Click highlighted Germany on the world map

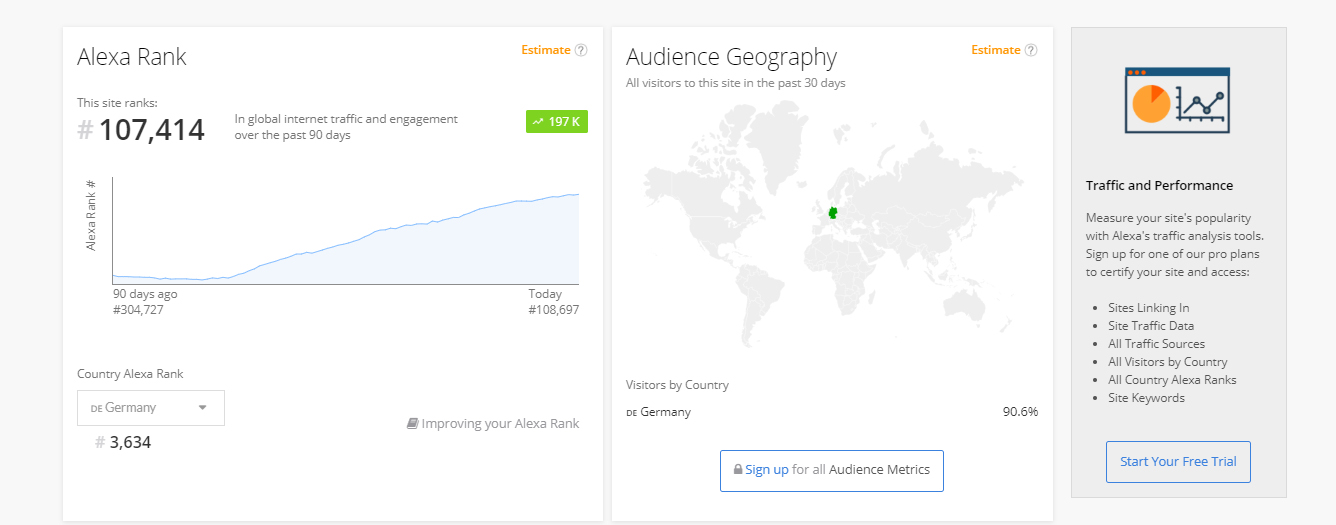tap(832, 213)
